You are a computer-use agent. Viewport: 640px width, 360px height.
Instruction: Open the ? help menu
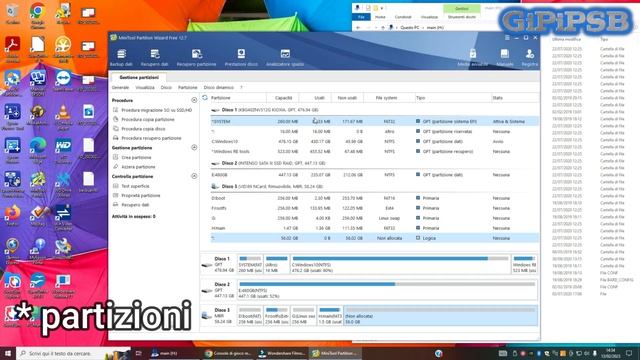pos(241,88)
